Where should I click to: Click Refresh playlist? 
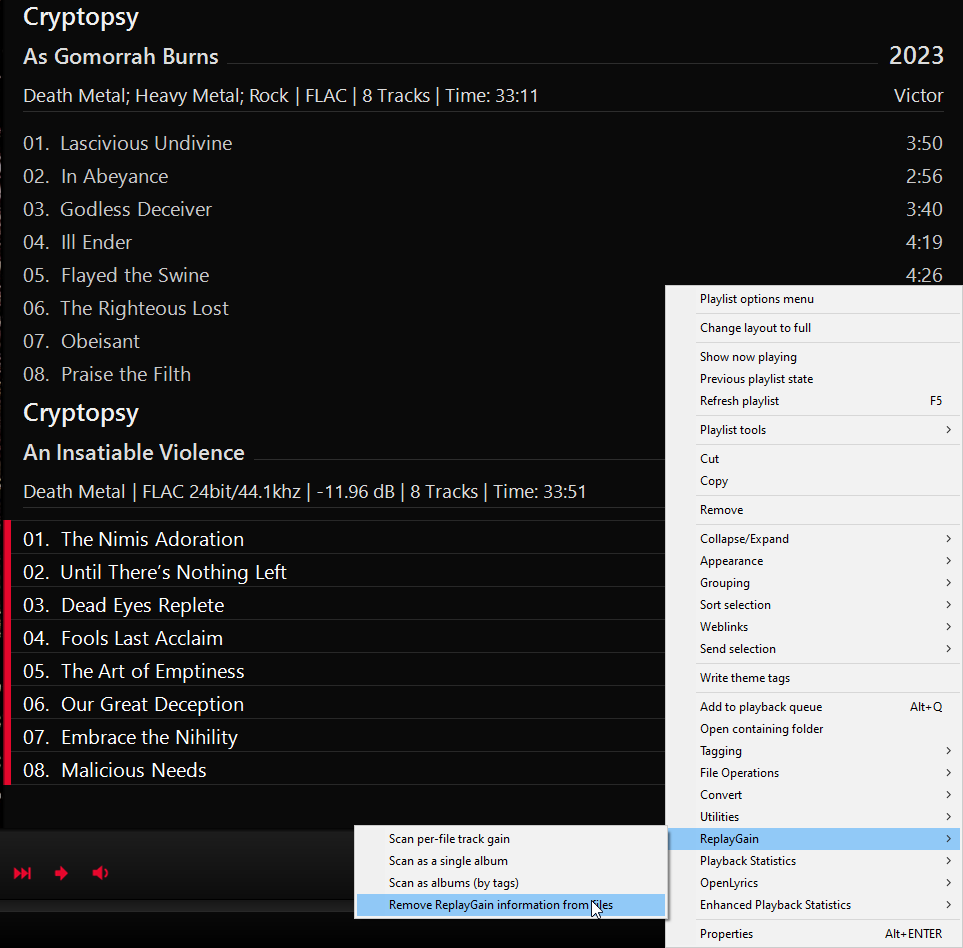(814, 401)
